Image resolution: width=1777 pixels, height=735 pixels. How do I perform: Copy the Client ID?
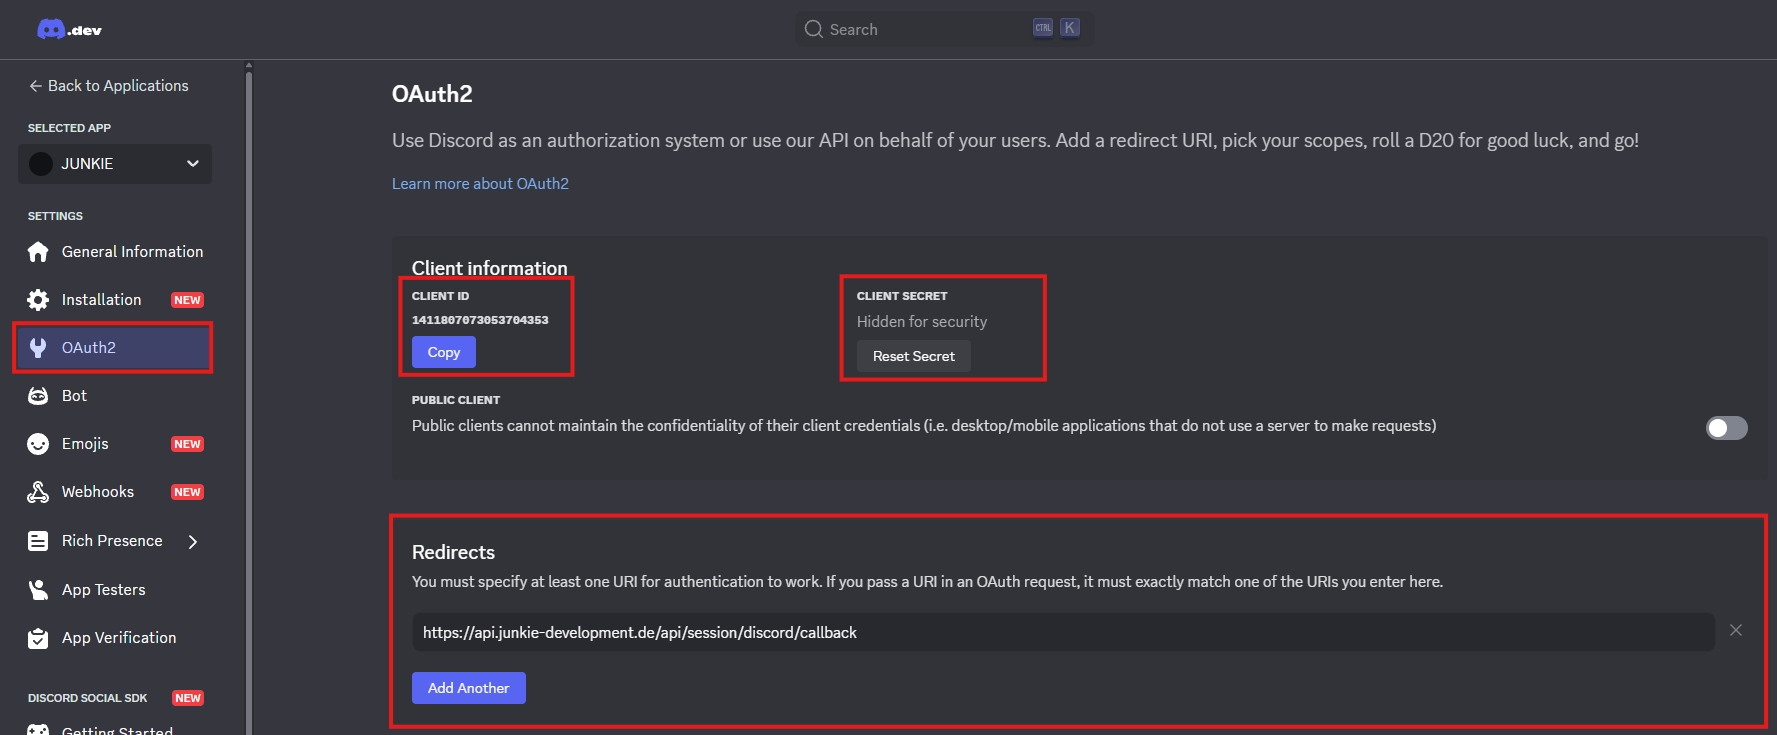tap(443, 352)
